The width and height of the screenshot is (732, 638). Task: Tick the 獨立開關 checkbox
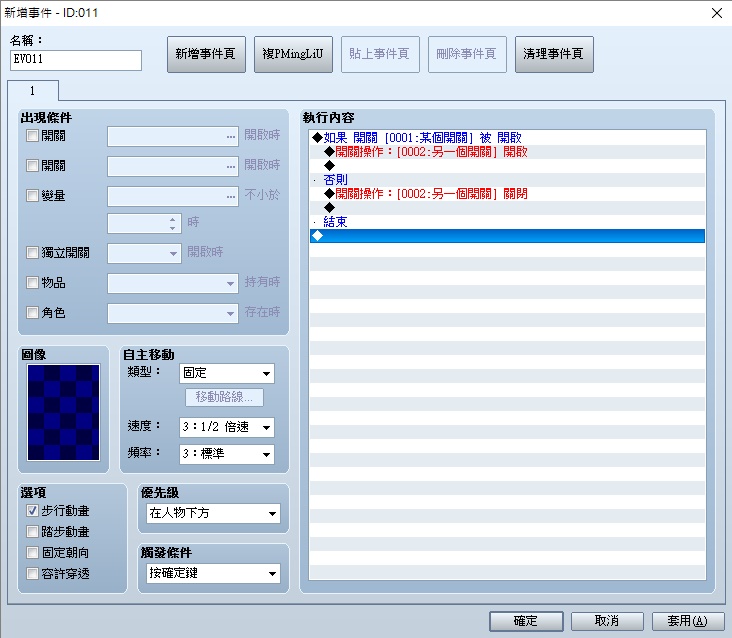click(x=32, y=253)
